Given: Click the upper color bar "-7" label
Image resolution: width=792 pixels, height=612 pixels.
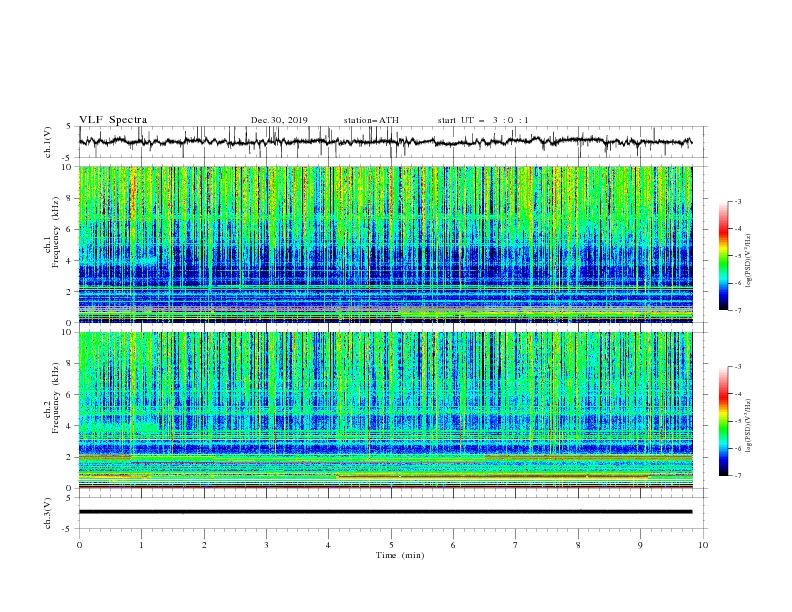Looking at the screenshot, I should point(738,310).
